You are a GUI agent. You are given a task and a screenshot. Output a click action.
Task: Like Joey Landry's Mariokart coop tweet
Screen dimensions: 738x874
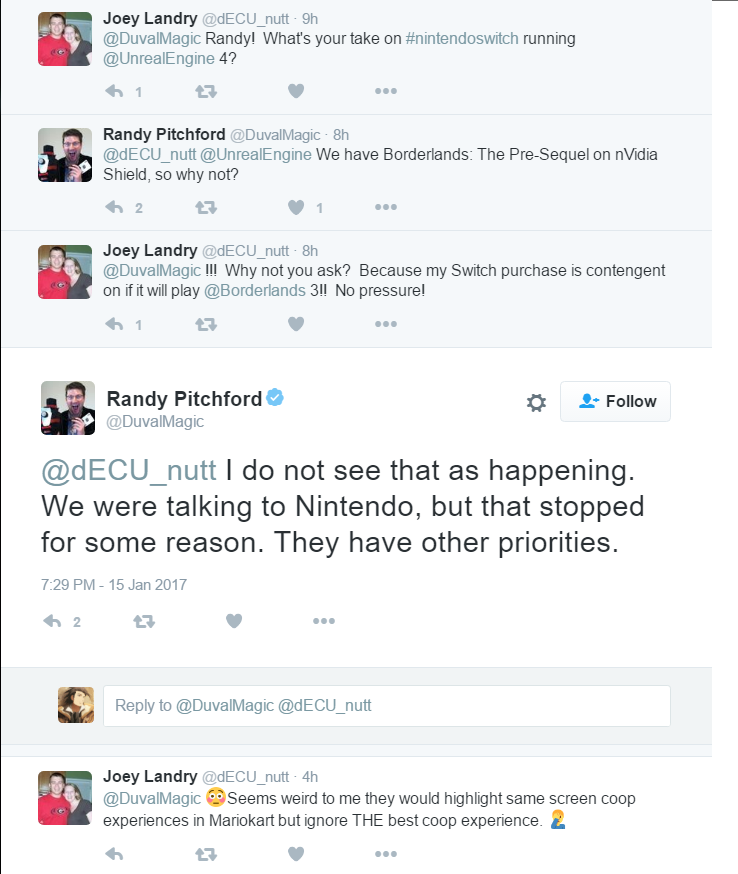tap(296, 854)
